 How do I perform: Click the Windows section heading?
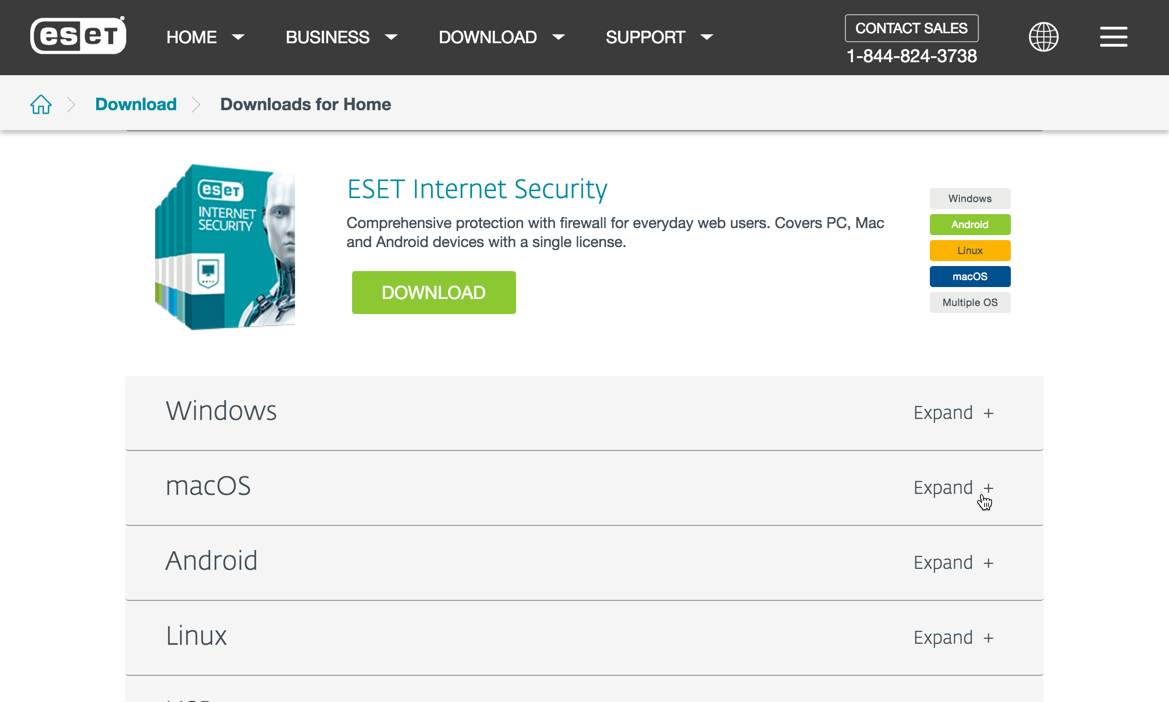pos(221,411)
